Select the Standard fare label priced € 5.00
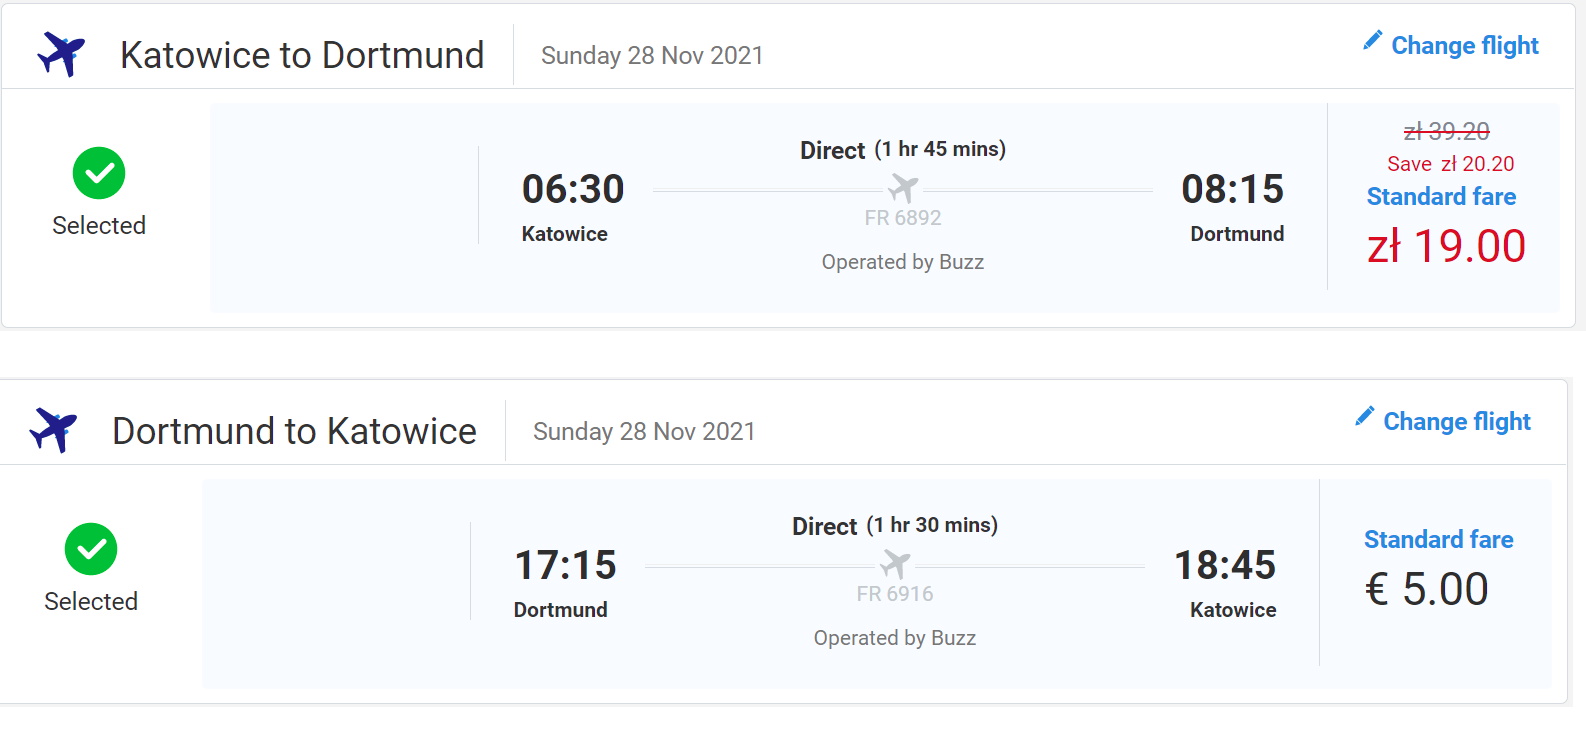Image resolution: width=1586 pixels, height=731 pixels. click(1438, 540)
